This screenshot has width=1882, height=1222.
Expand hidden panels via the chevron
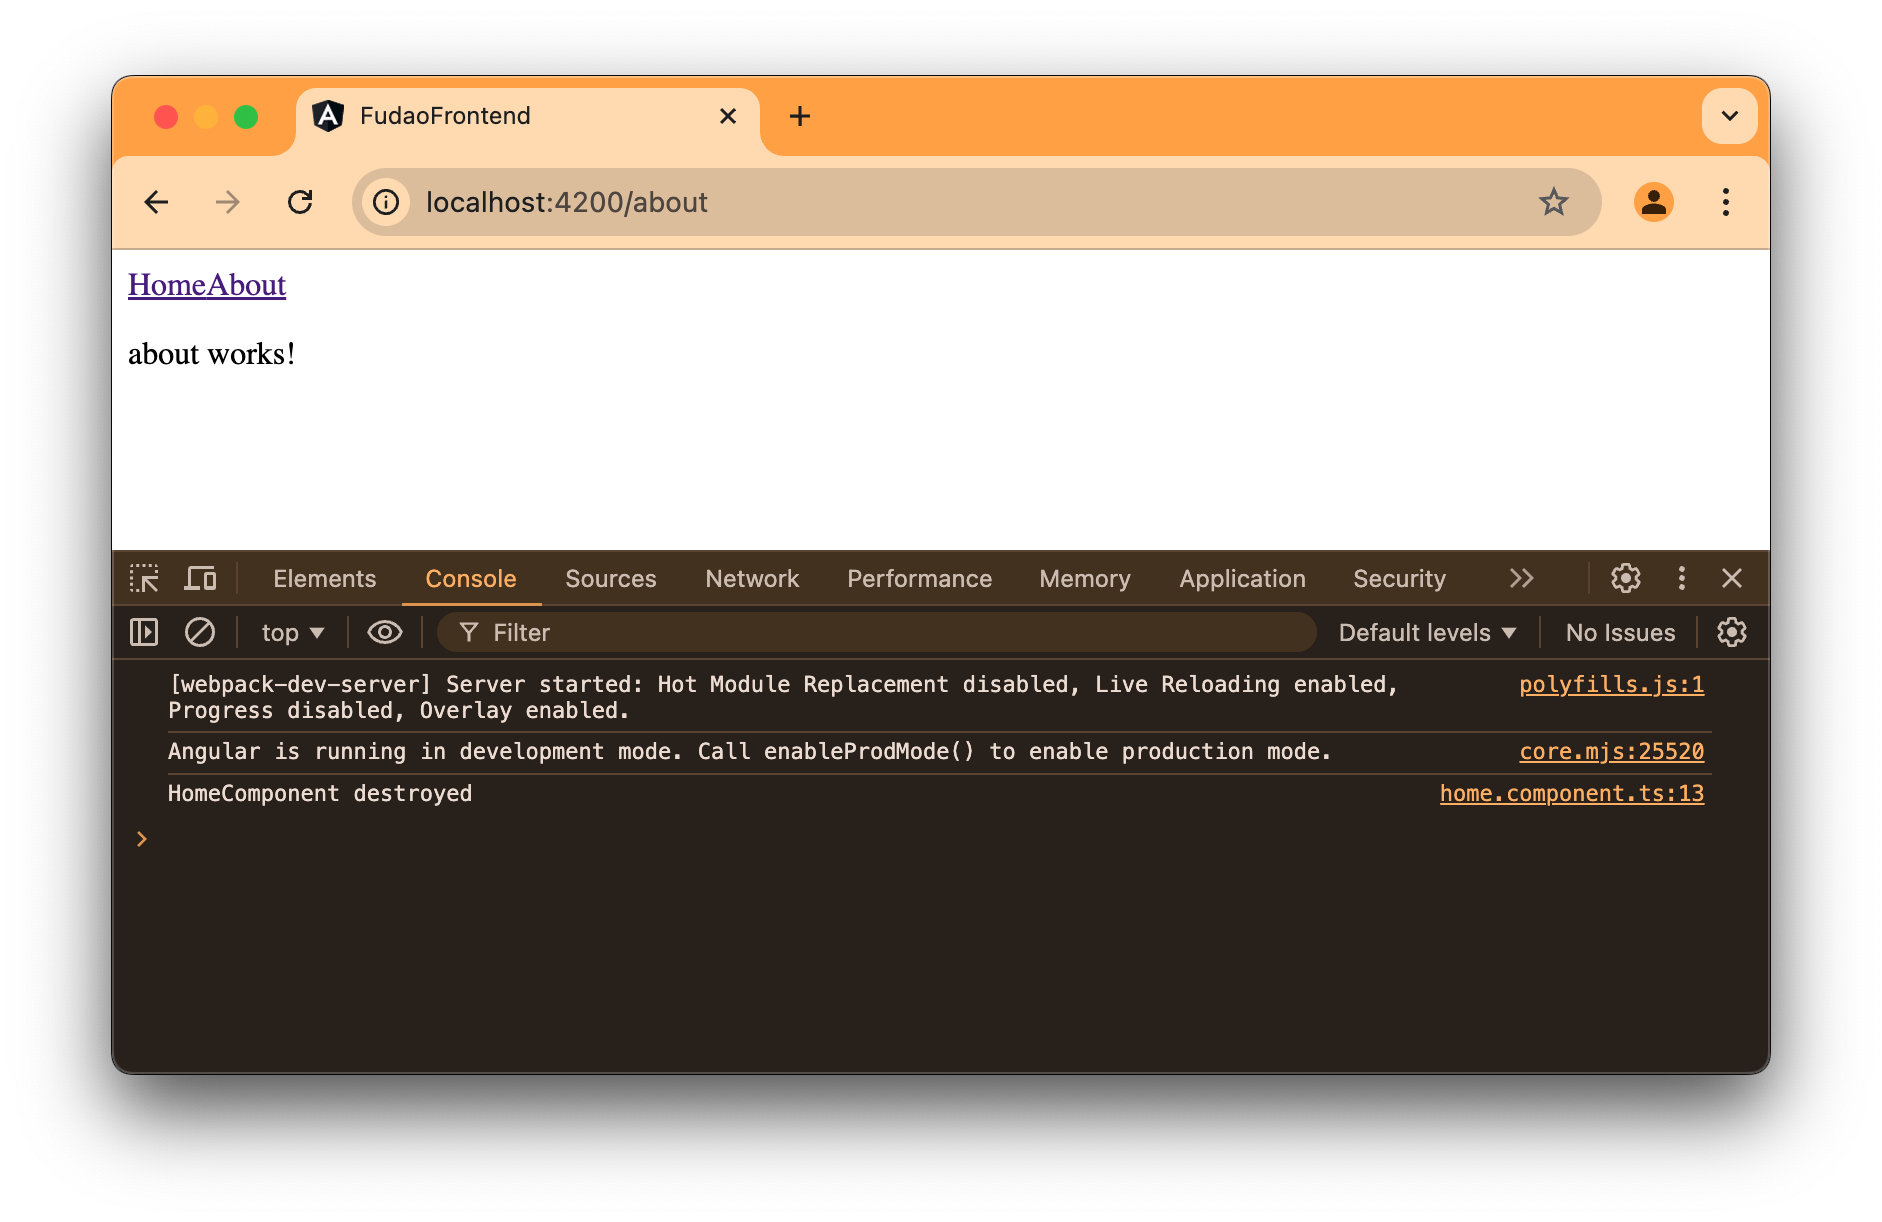(x=1522, y=578)
